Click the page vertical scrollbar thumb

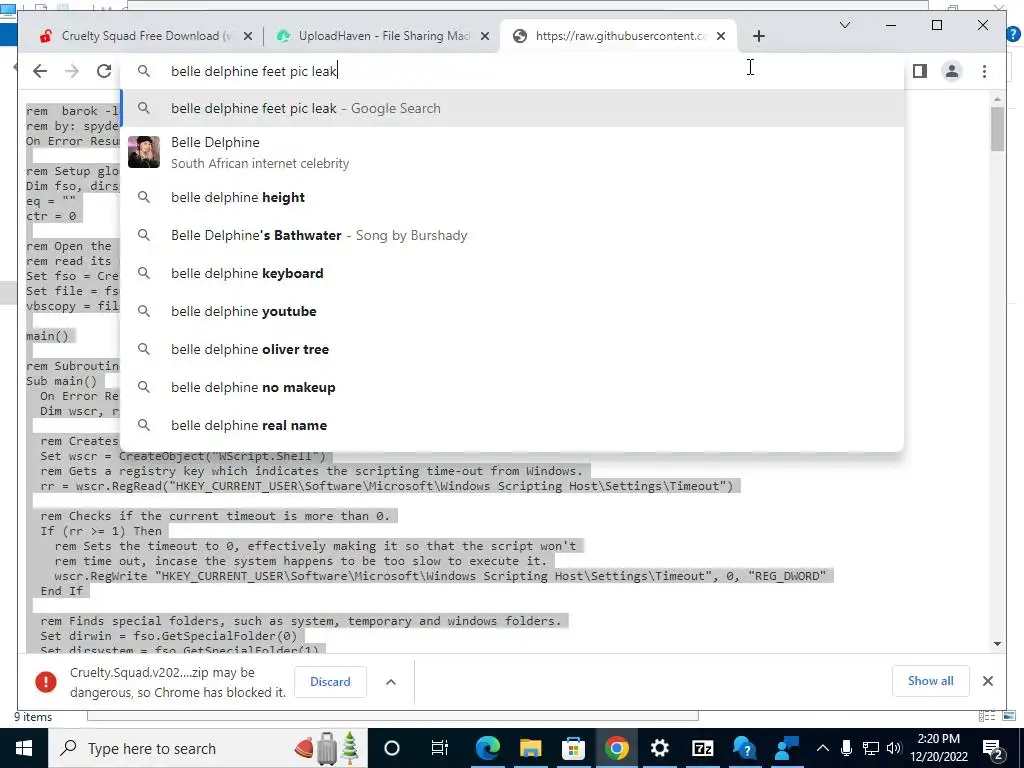coord(997,129)
